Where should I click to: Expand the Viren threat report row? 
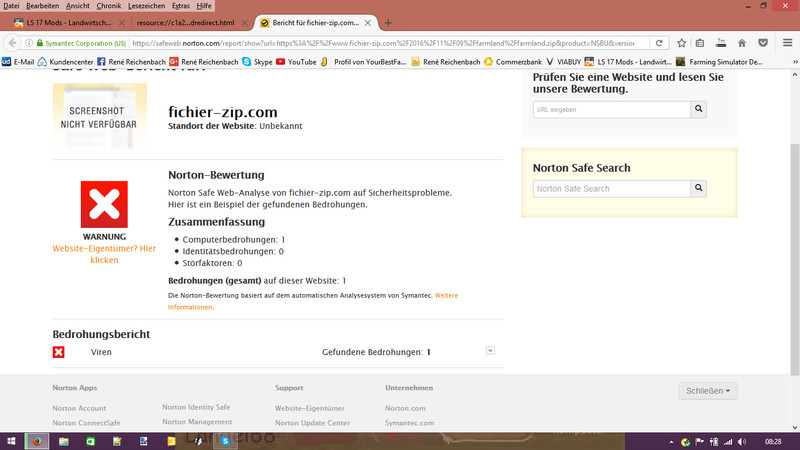point(490,351)
